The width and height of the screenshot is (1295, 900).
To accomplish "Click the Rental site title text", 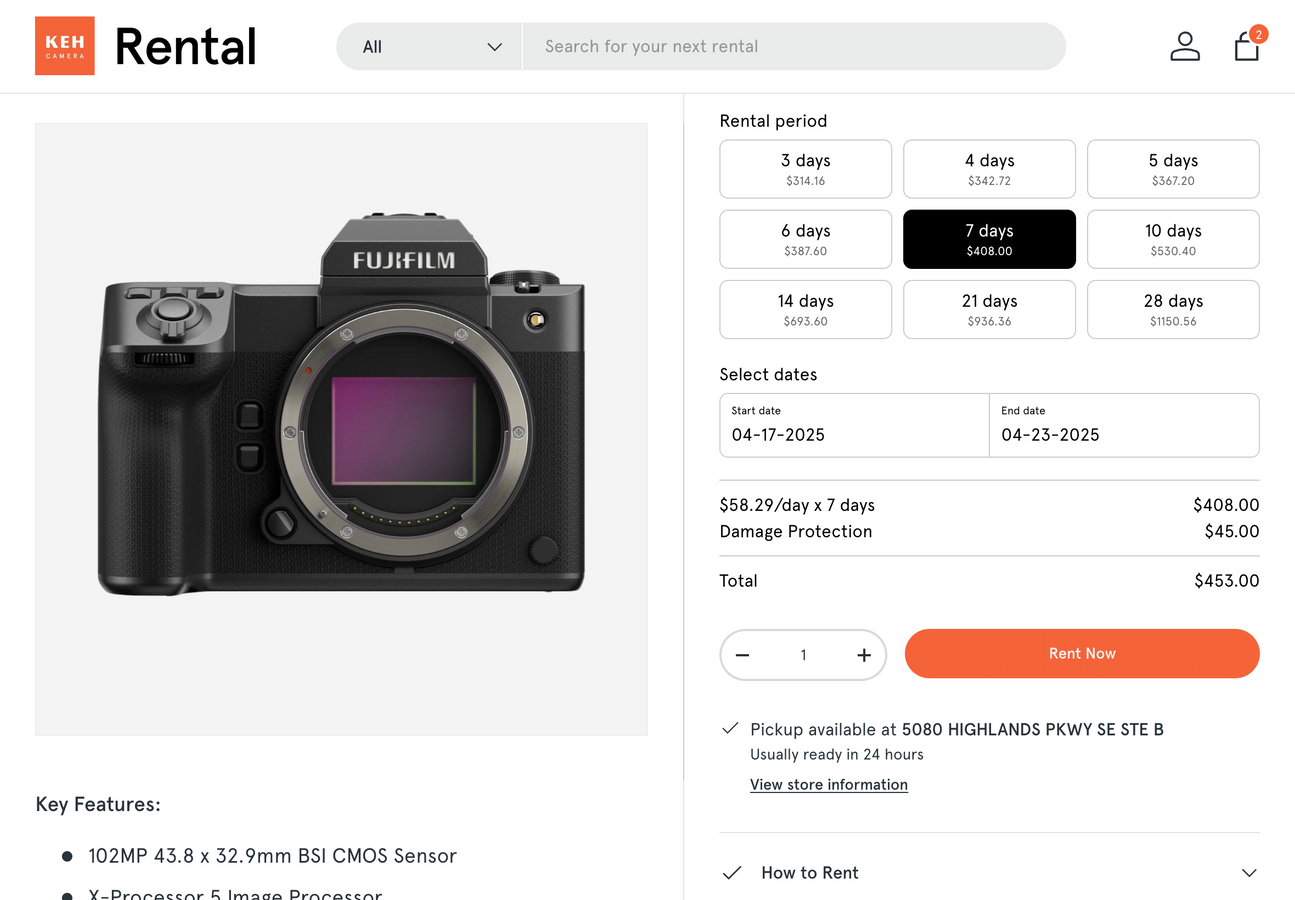I will coord(186,47).
